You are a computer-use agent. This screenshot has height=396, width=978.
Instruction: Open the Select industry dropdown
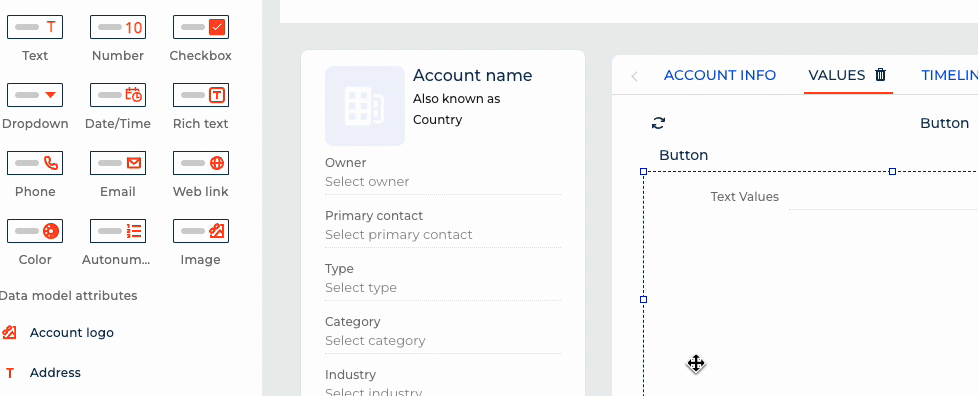[443, 392]
